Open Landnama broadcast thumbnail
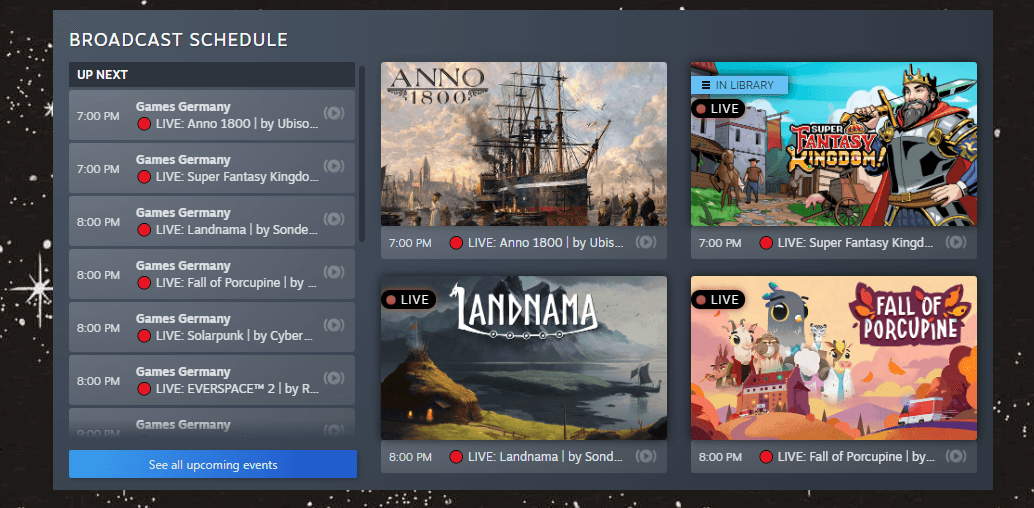 click(x=524, y=358)
